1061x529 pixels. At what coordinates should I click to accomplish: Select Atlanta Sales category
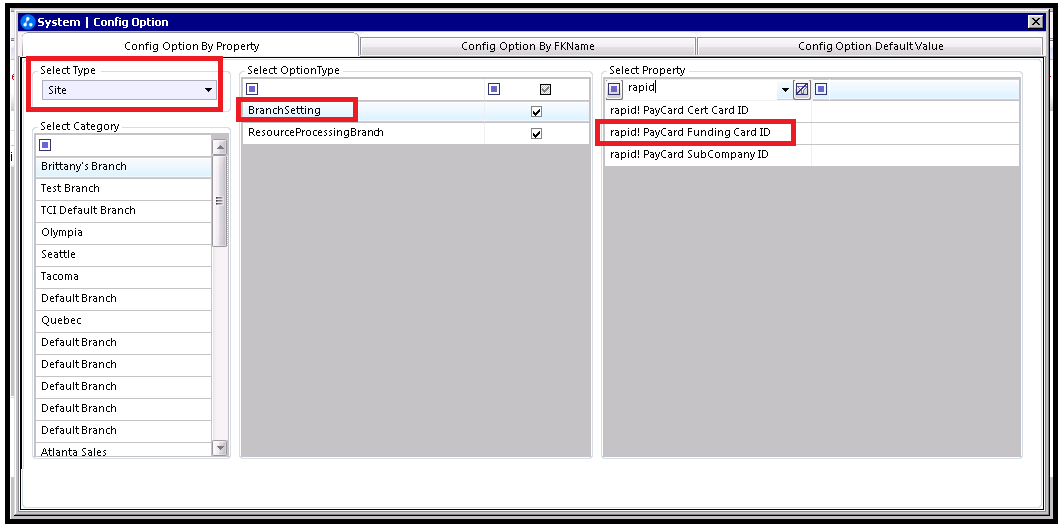pos(124,451)
